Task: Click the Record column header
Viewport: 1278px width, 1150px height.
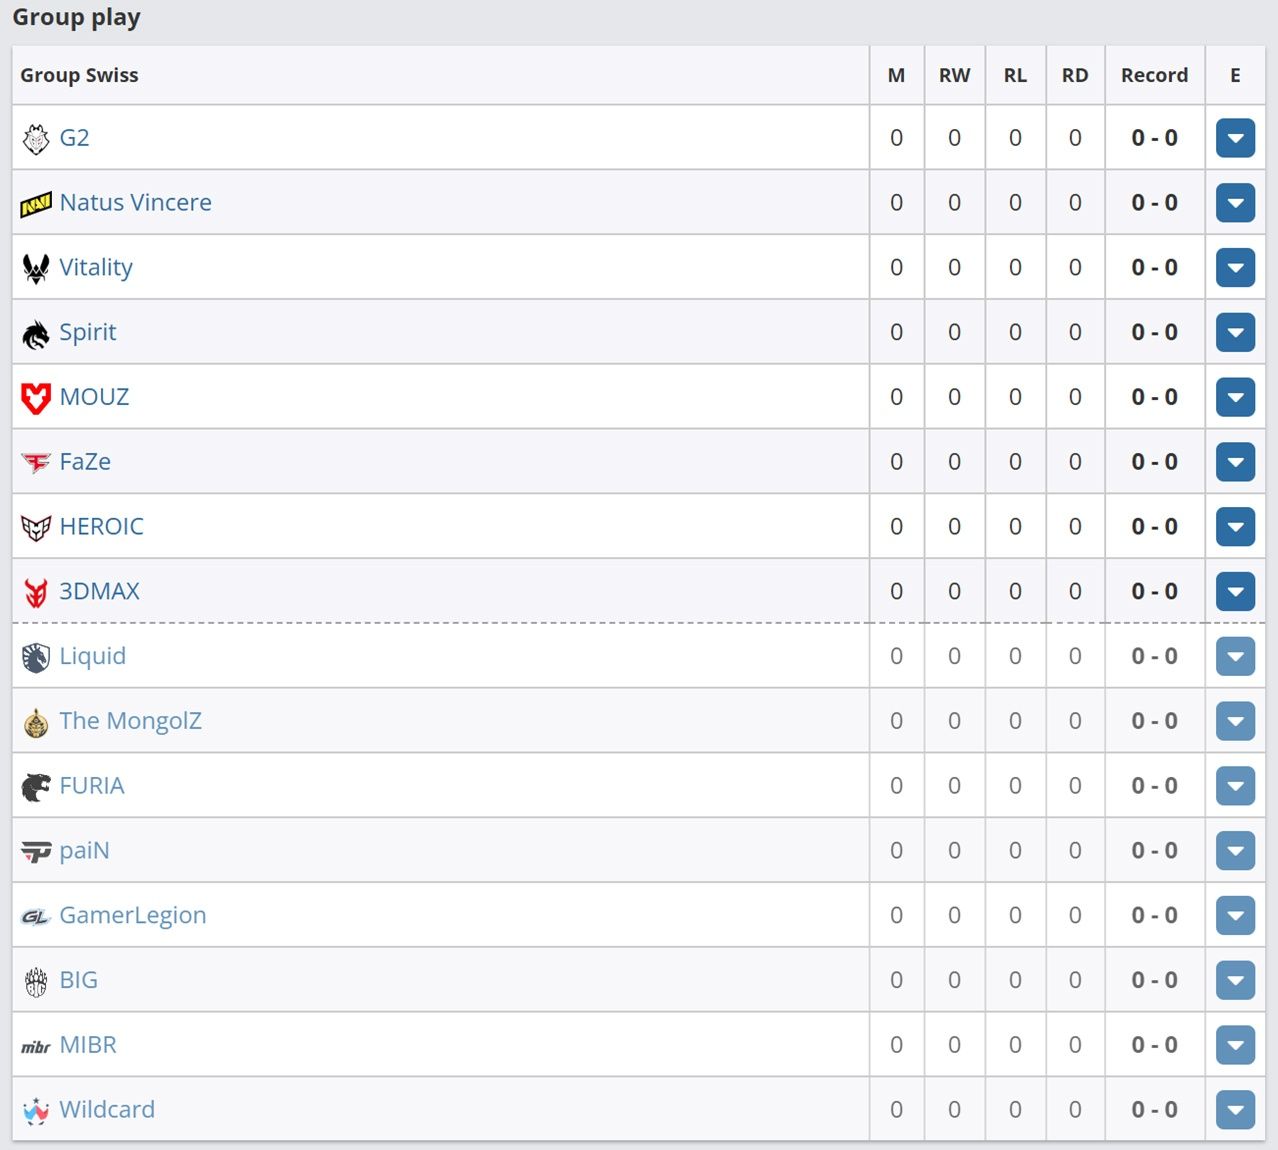Action: click(x=1154, y=75)
